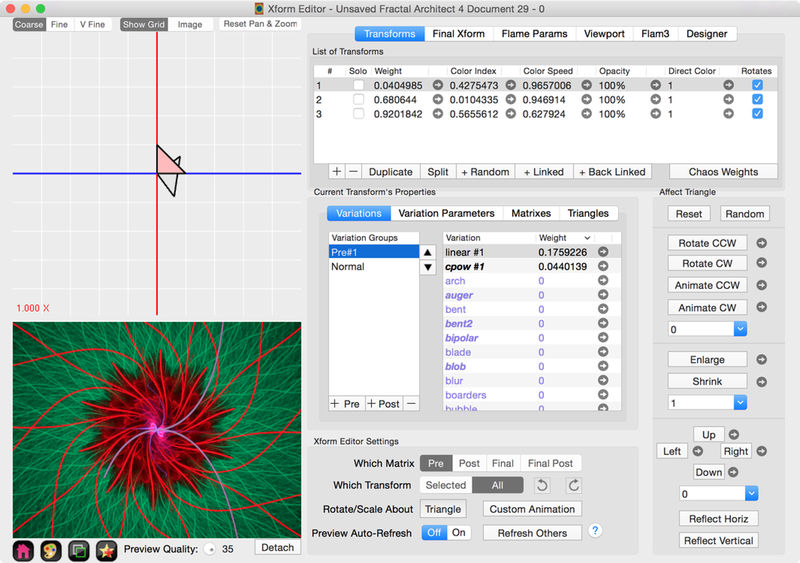This screenshot has width=800, height=563.
Task: Click the + Random transform button
Action: [485, 172]
